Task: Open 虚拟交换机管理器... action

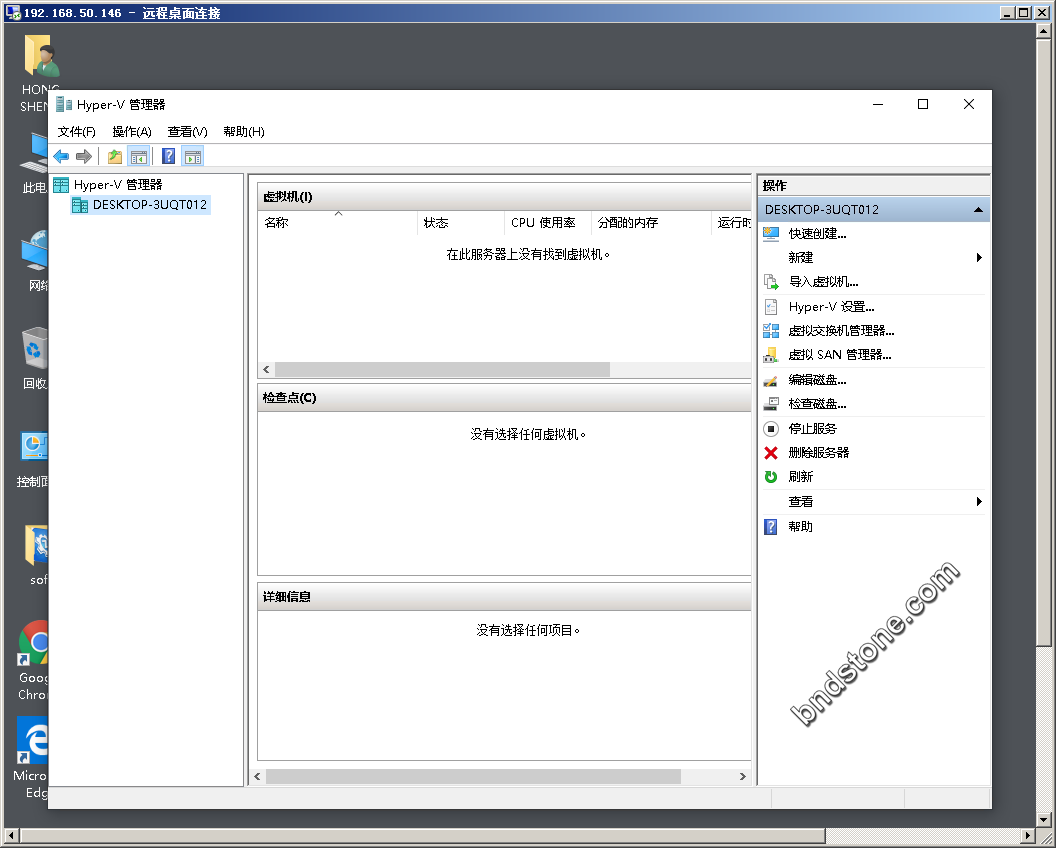Action: (x=841, y=331)
